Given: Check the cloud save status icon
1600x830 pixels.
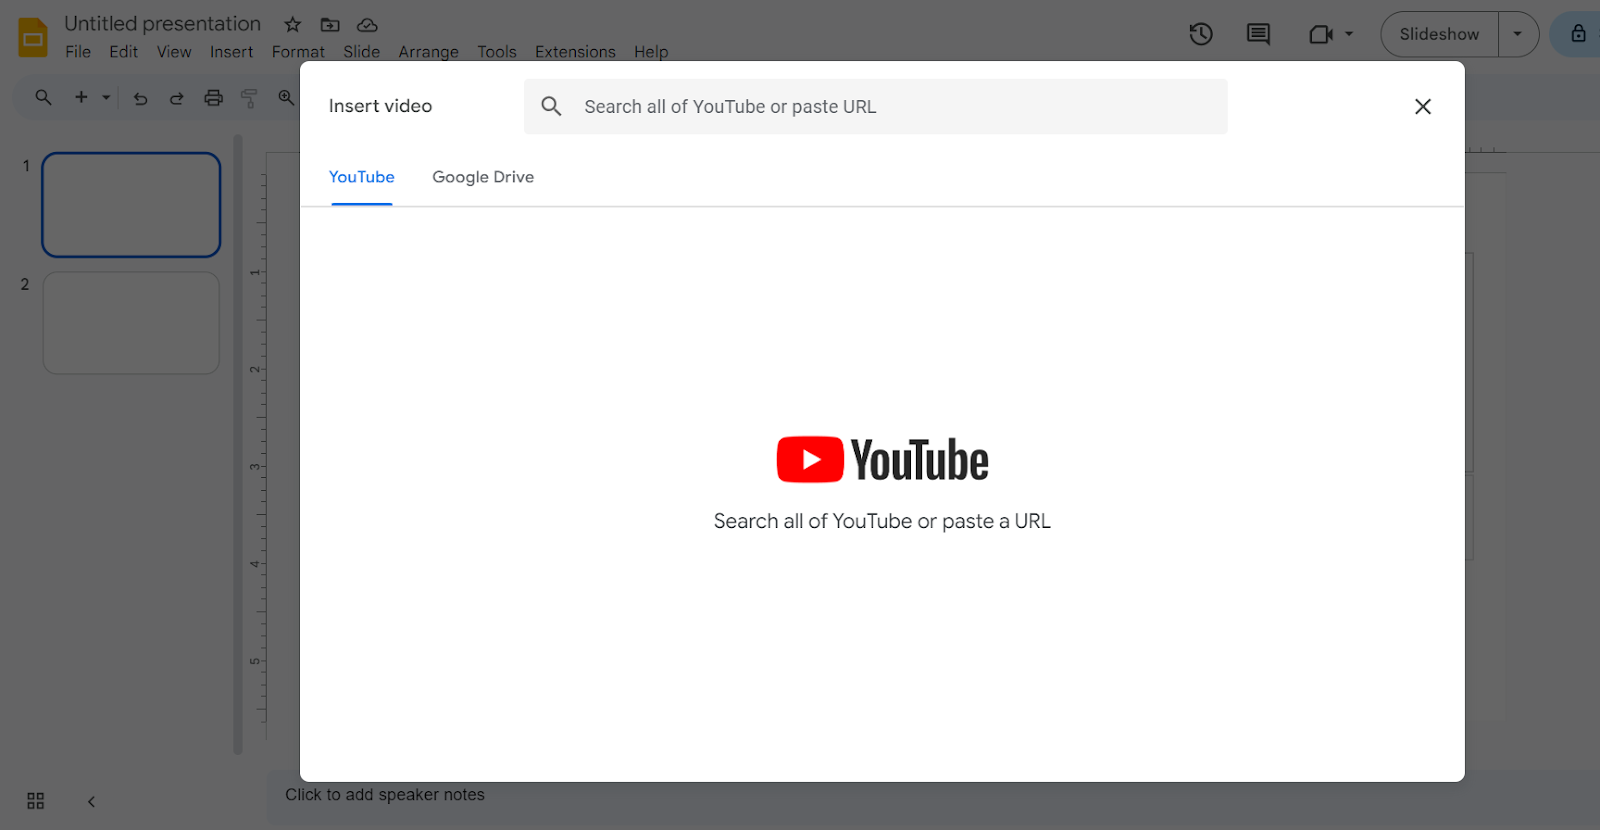Looking at the screenshot, I should click(x=367, y=24).
